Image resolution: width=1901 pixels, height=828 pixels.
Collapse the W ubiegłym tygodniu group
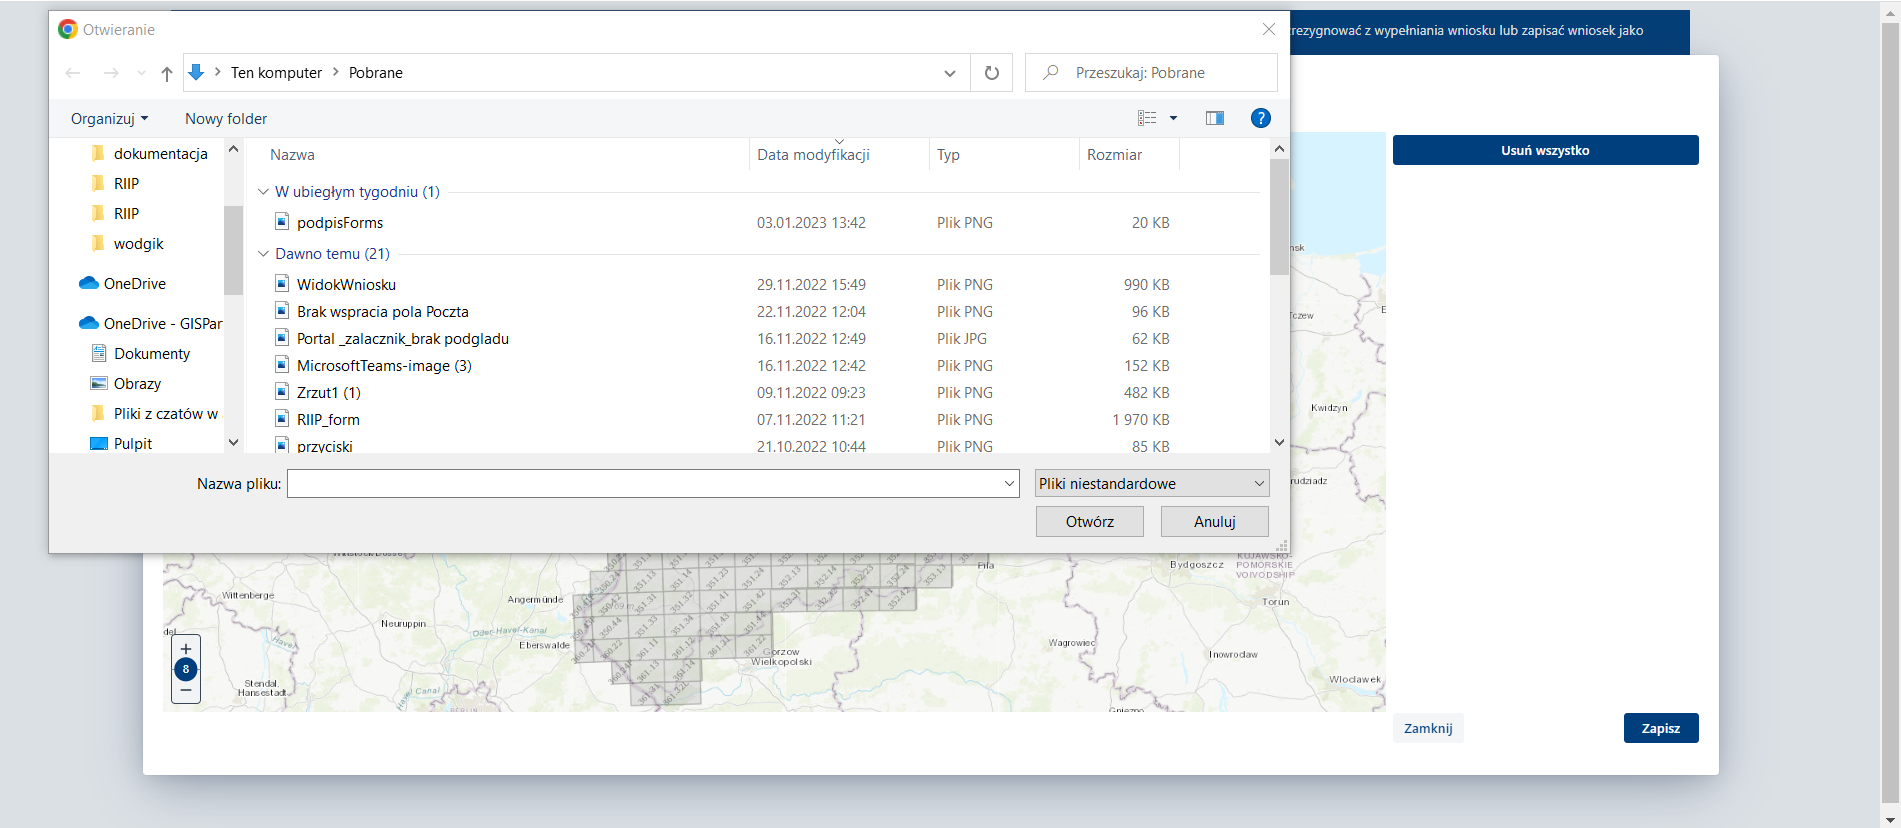(264, 192)
